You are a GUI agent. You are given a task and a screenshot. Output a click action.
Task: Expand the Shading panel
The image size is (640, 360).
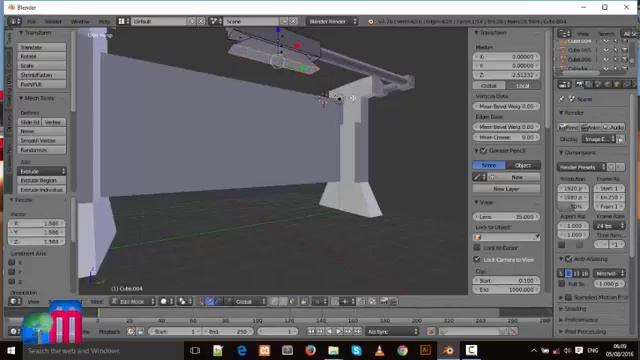(573, 309)
